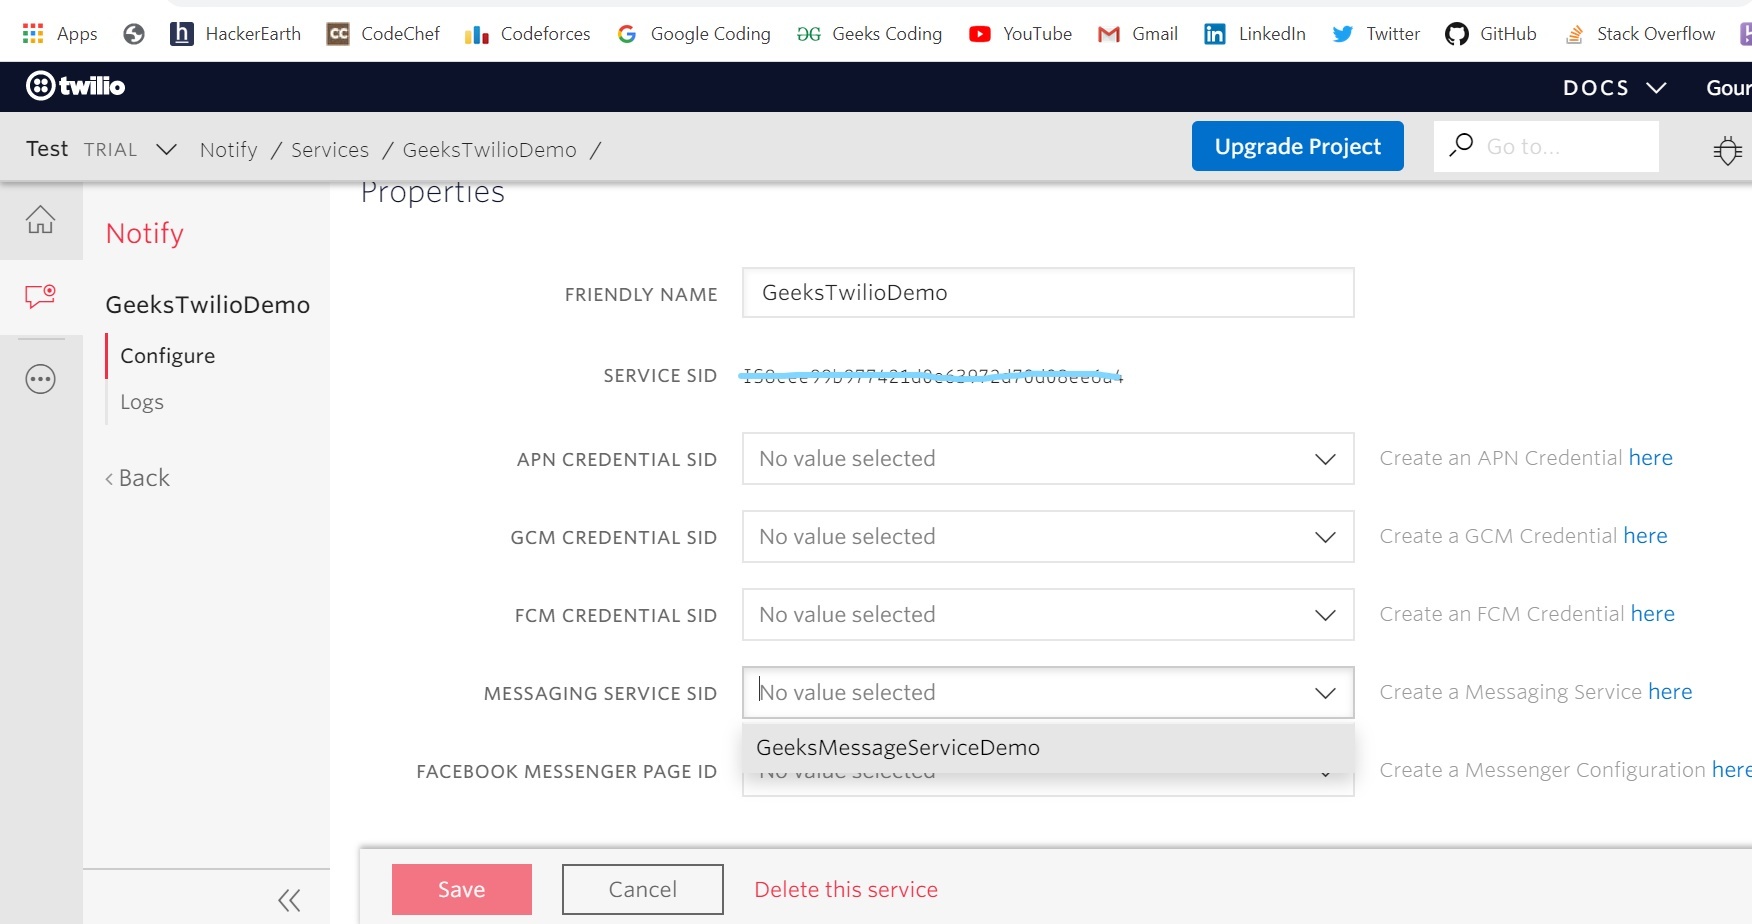Open the debugger bug icon
The height and width of the screenshot is (924, 1752).
[1727, 150]
